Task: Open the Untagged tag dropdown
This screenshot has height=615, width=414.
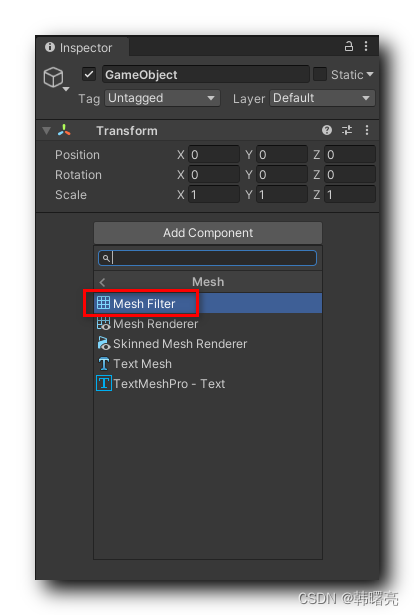Action: click(162, 98)
